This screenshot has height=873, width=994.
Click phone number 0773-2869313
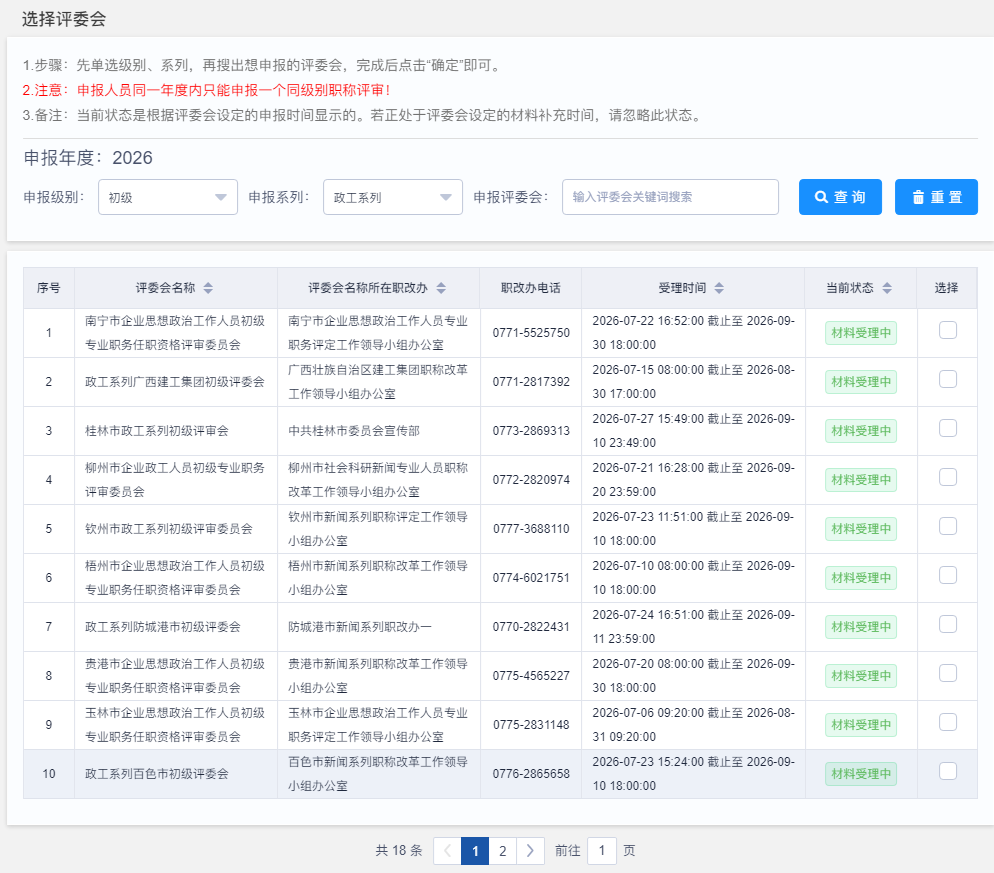coord(531,431)
